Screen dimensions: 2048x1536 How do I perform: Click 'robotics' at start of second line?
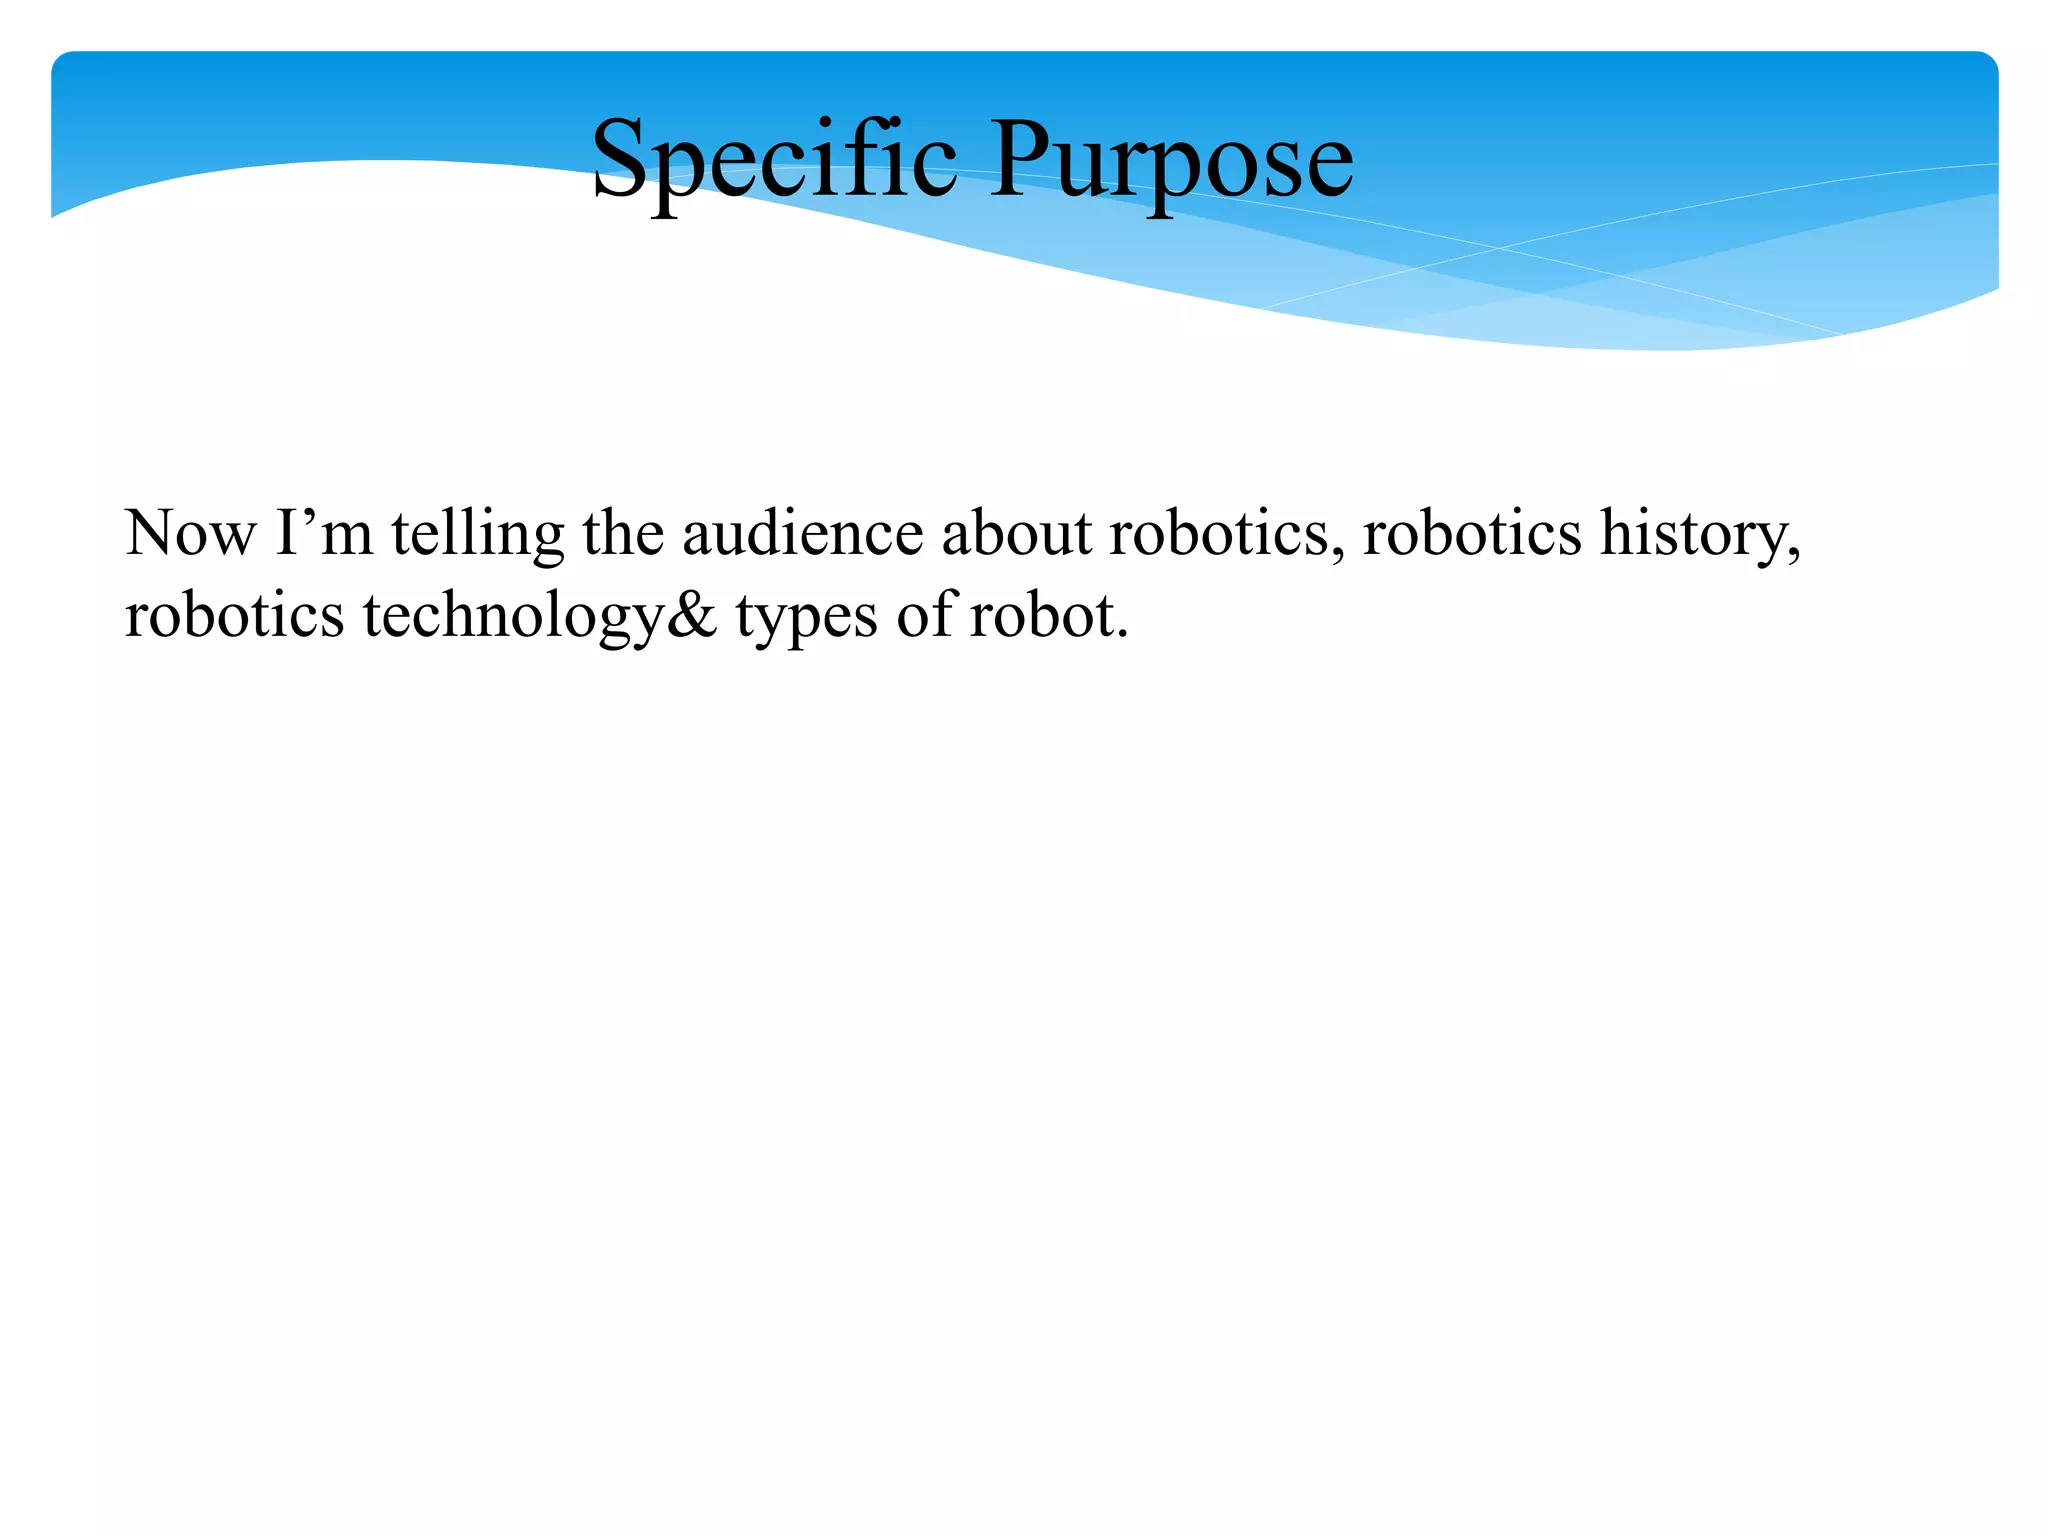[x=234, y=614]
